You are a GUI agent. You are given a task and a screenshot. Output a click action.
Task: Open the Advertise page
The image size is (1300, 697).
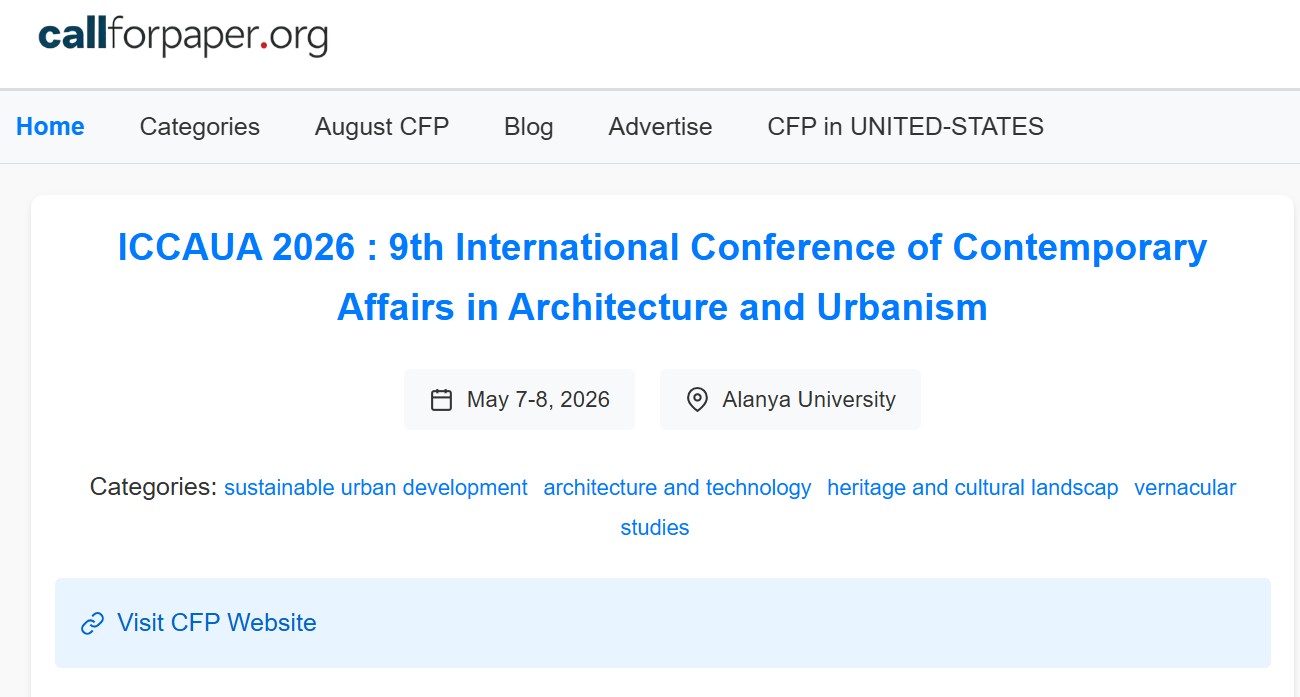click(x=660, y=127)
